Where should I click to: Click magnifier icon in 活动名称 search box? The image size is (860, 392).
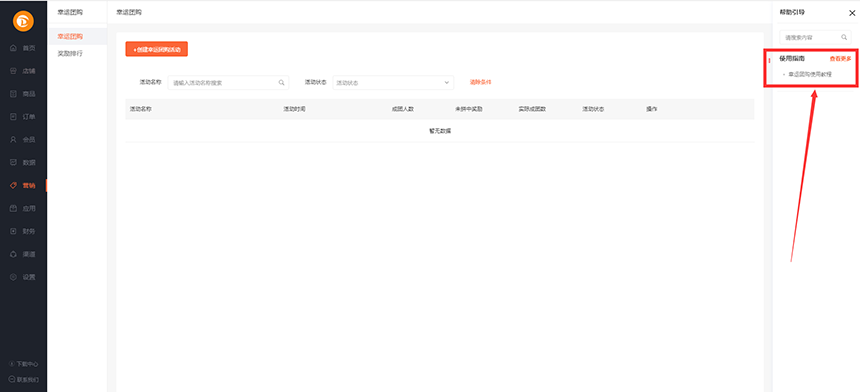click(281, 83)
